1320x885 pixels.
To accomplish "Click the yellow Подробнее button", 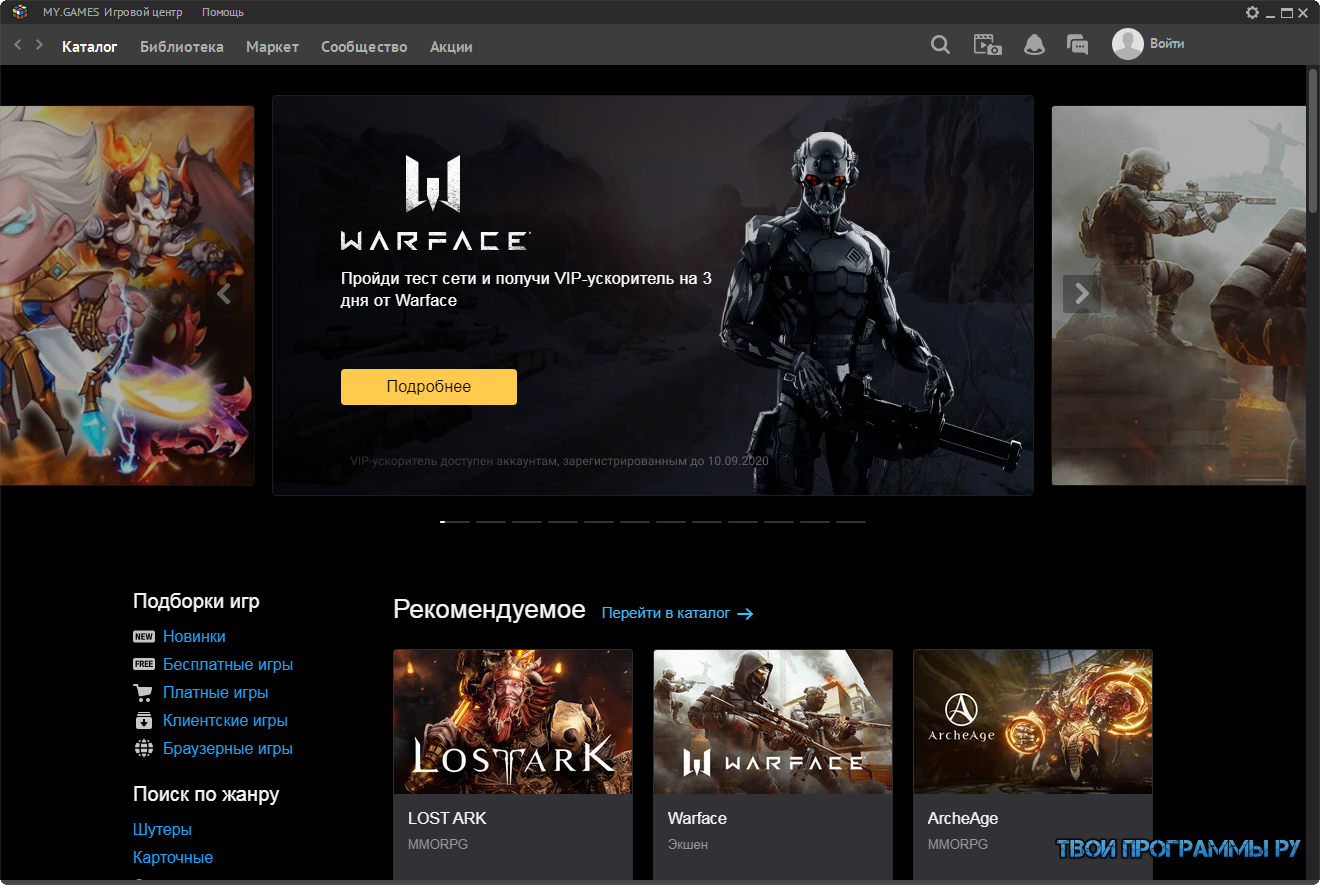I will pos(429,386).
